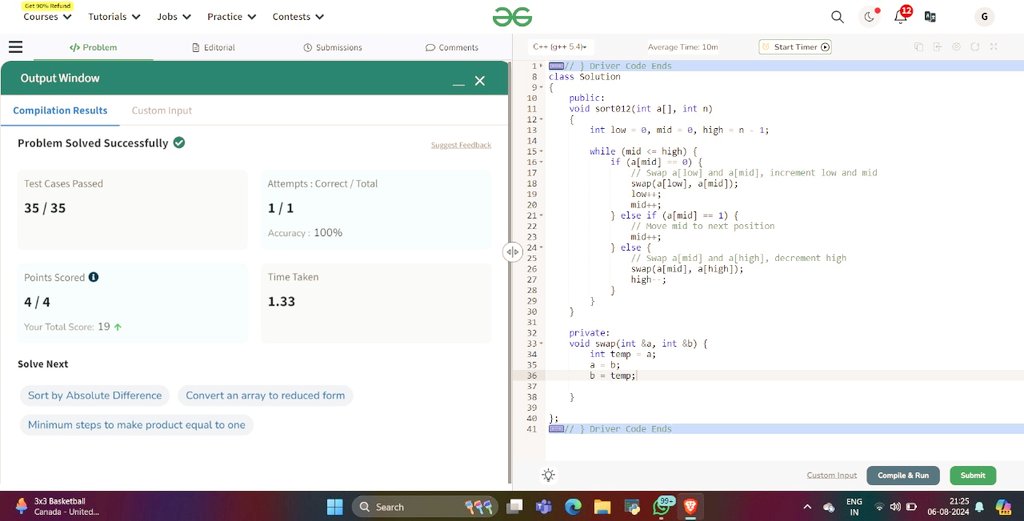Open Minimum steps to make product equal to one
The height and width of the screenshot is (521, 1024).
136,425
